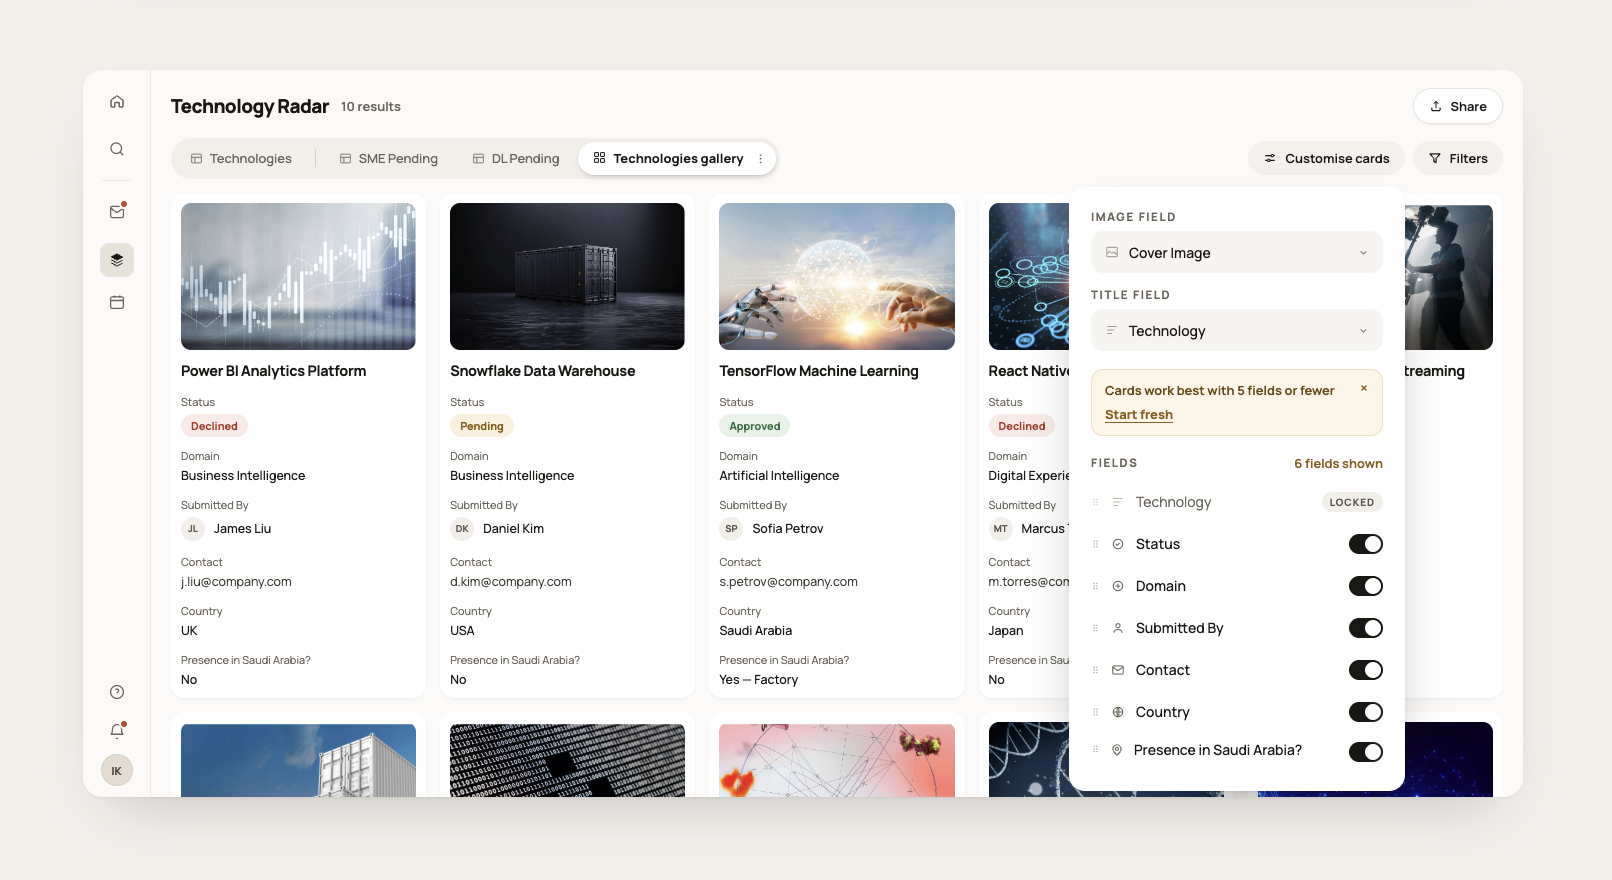Grab the Status field drag handle
The width and height of the screenshot is (1612, 880).
click(x=1096, y=544)
